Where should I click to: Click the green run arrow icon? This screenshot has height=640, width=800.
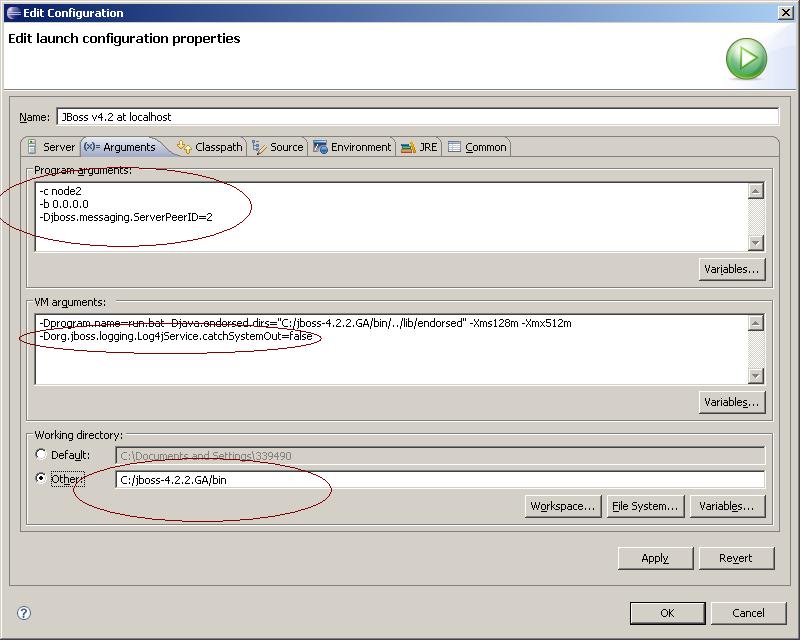[x=746, y=58]
